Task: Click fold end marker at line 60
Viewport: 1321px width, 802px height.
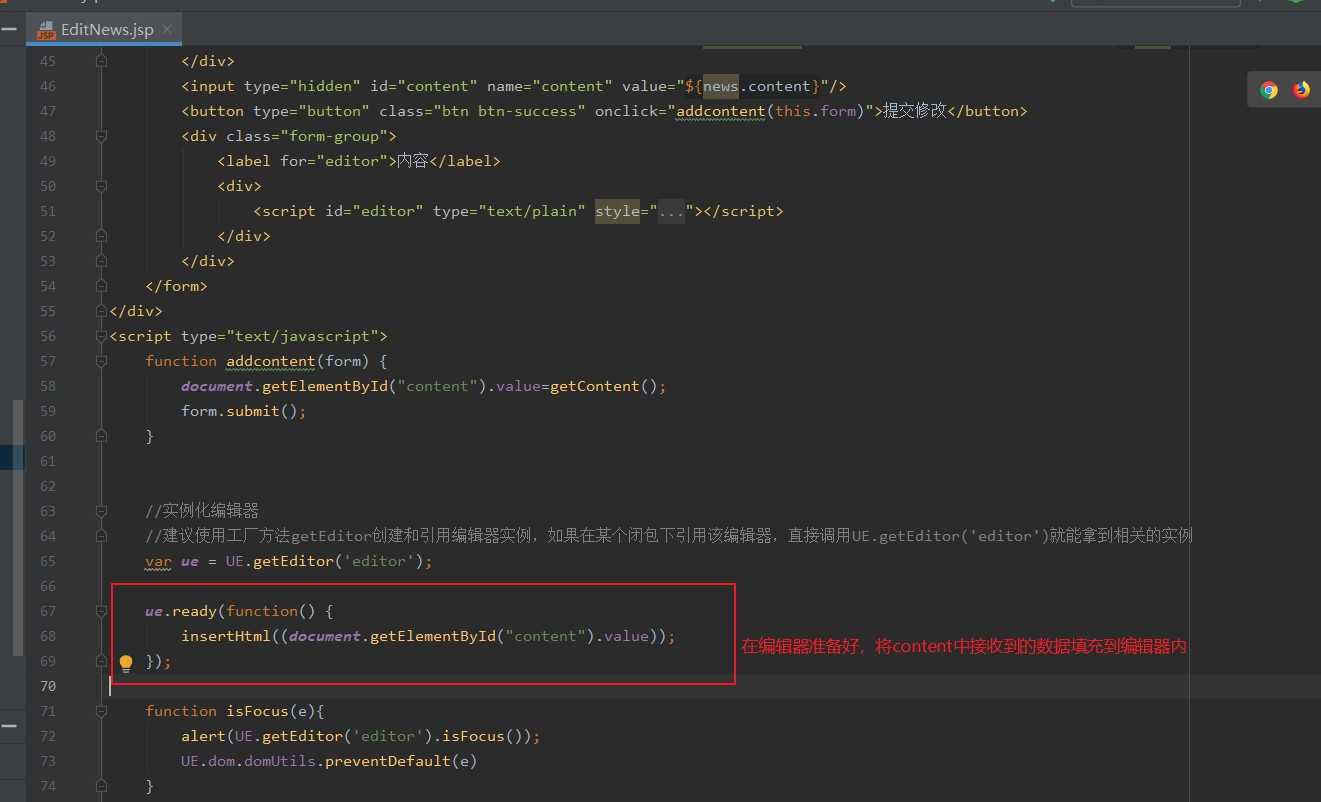Action: click(x=101, y=436)
